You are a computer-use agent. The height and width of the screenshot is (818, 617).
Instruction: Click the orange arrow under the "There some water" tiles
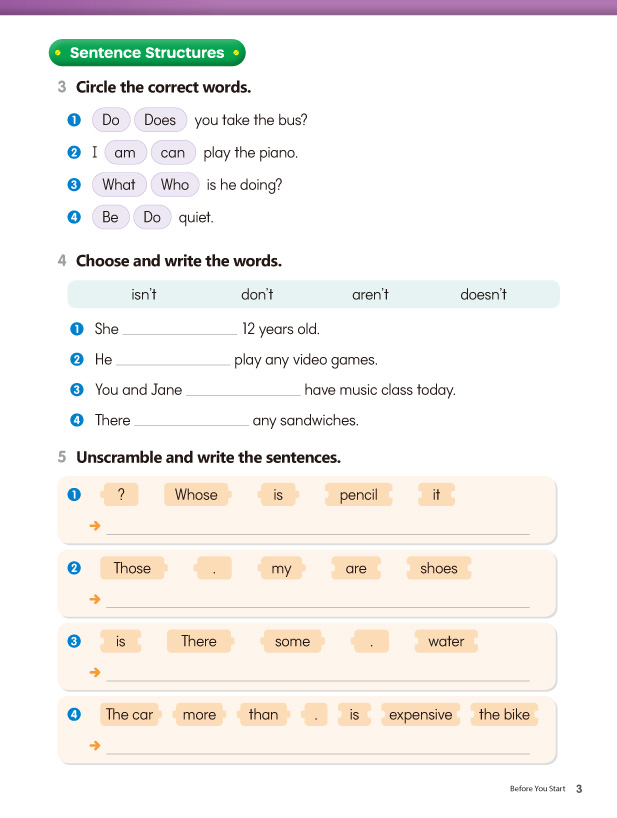click(x=95, y=672)
